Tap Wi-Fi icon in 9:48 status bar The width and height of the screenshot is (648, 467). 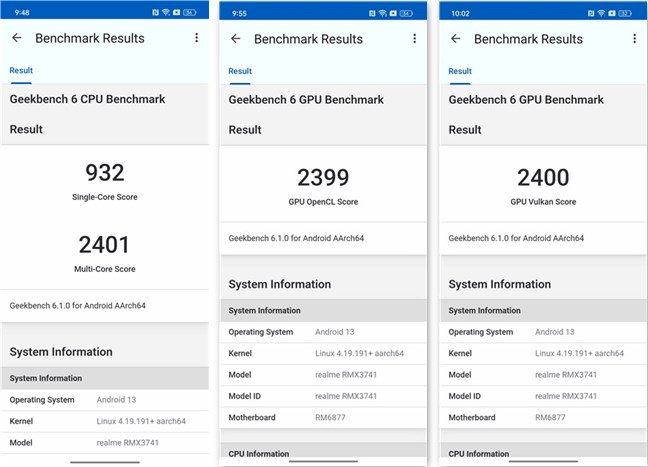tap(166, 12)
